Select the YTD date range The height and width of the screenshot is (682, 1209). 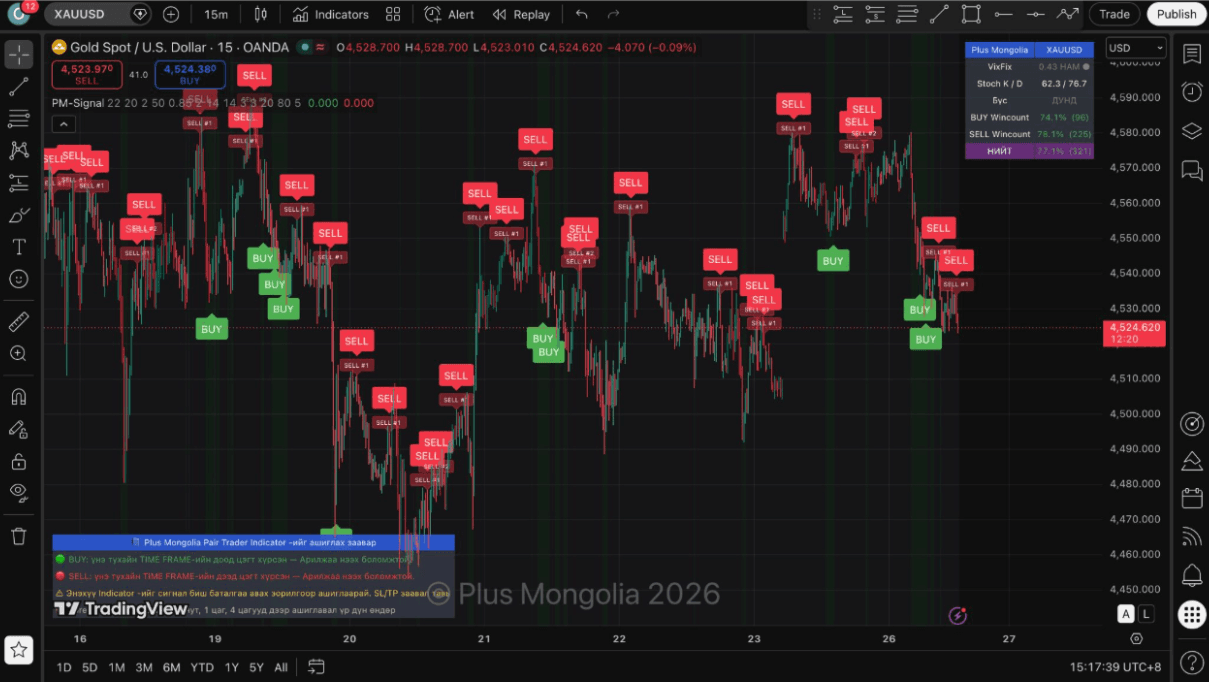[x=202, y=667]
